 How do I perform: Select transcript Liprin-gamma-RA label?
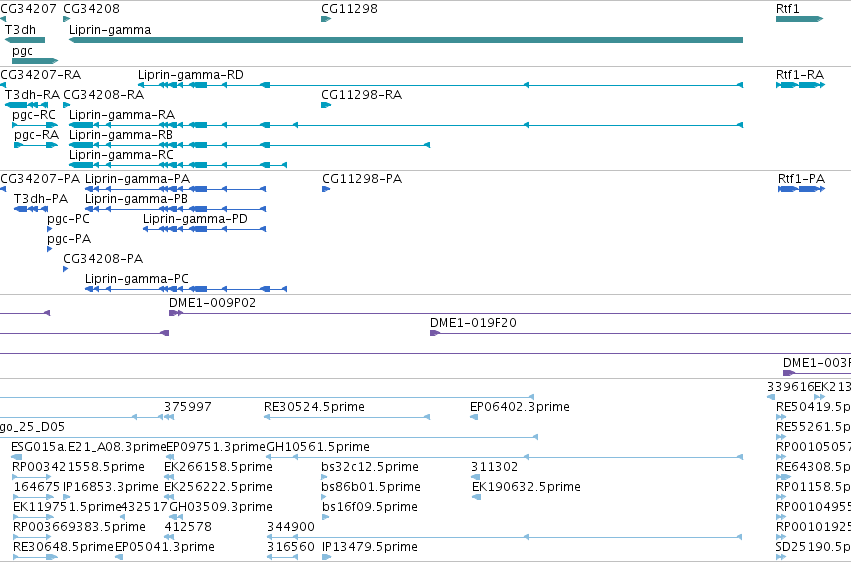[122, 115]
